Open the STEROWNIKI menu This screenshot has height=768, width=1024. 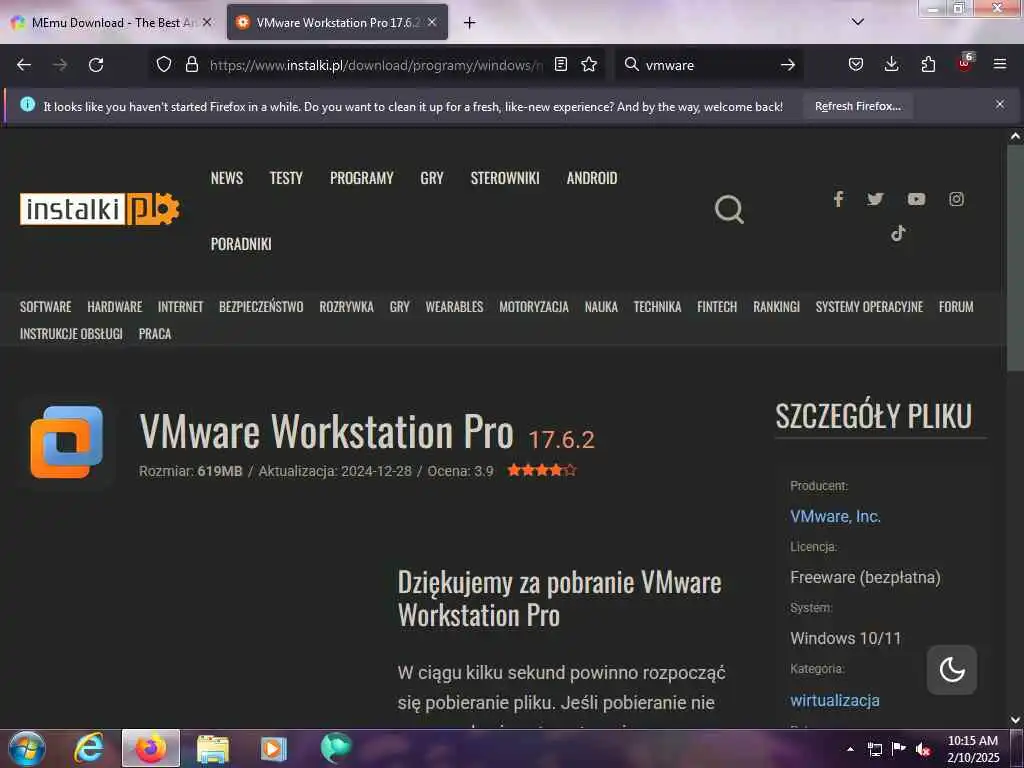[x=505, y=178]
